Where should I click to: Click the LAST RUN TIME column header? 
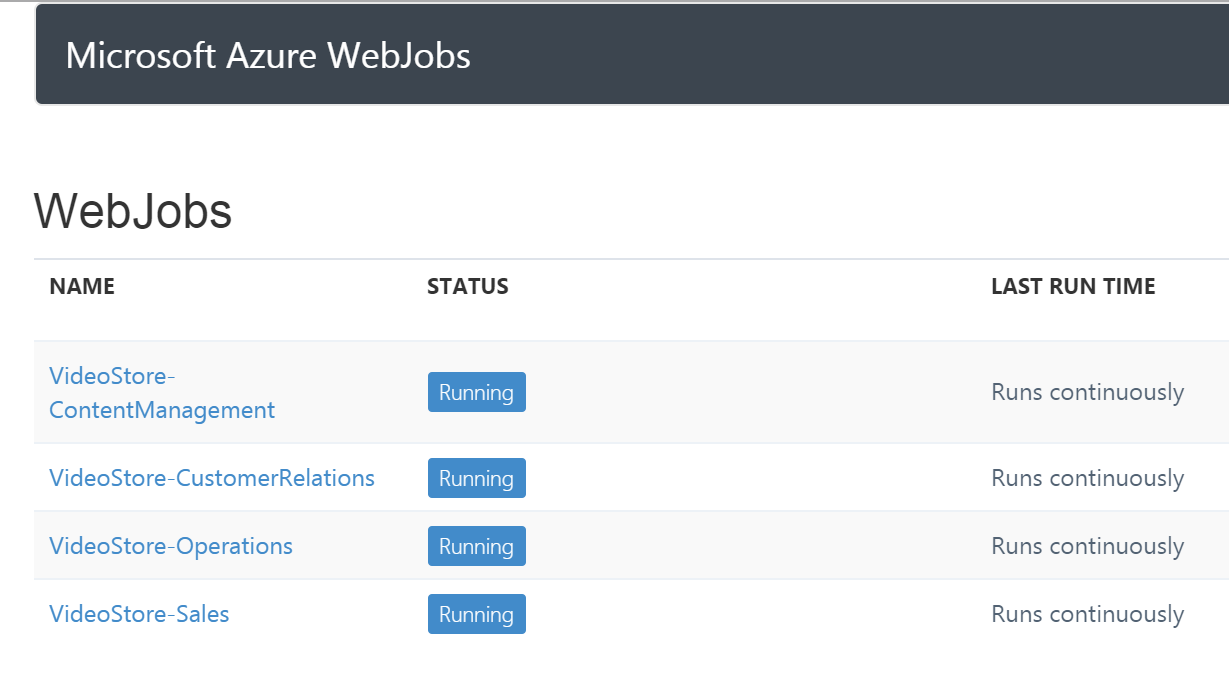[1073, 286]
